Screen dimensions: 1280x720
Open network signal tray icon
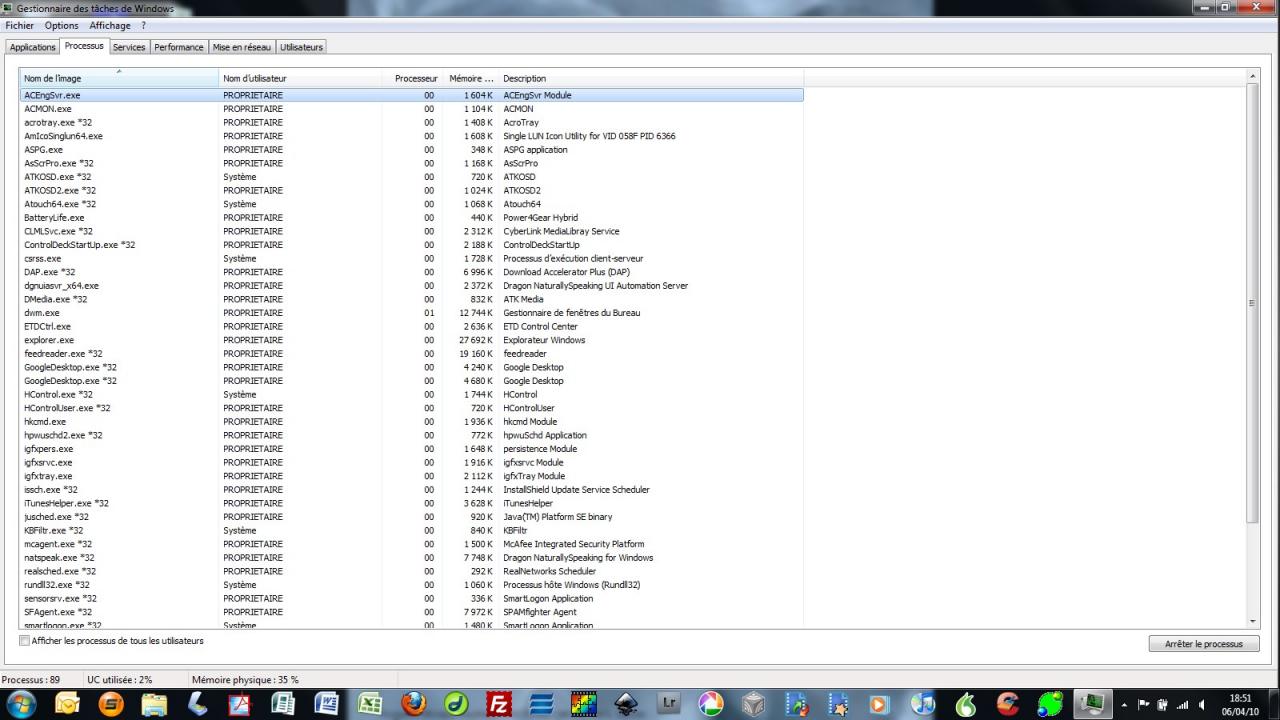tap(1183, 704)
